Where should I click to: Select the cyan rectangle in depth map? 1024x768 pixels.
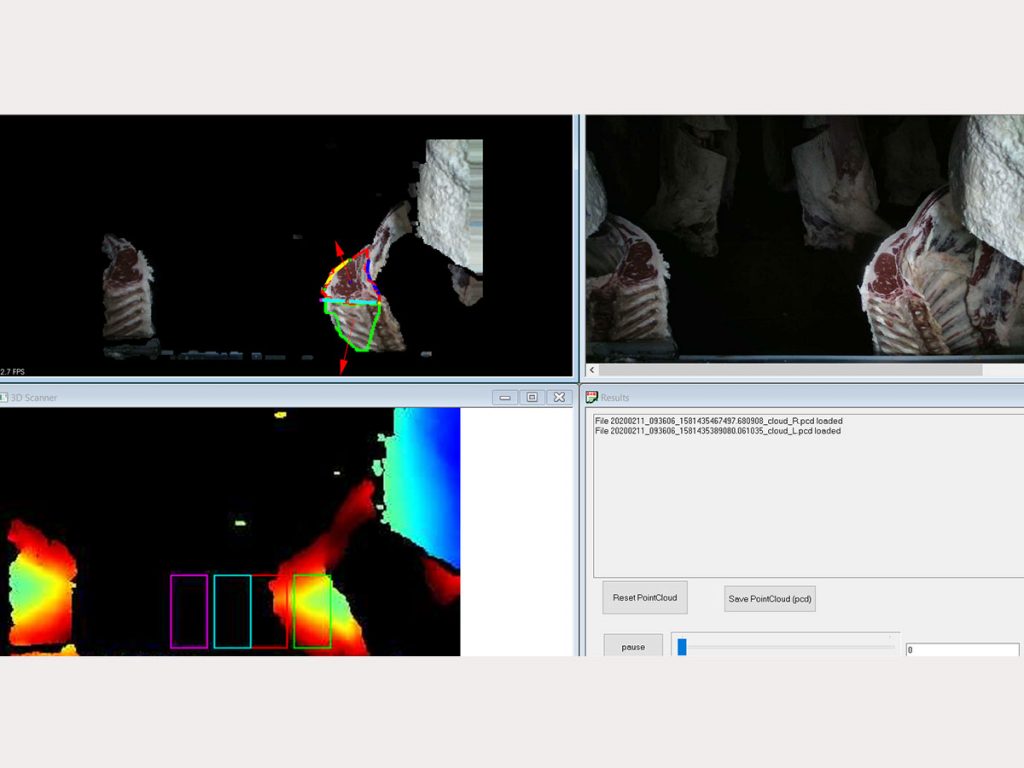click(232, 611)
